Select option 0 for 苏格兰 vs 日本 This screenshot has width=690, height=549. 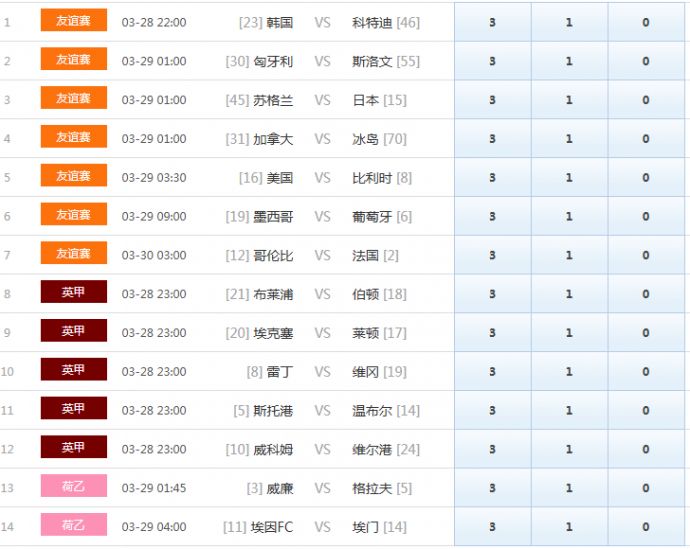pos(646,100)
